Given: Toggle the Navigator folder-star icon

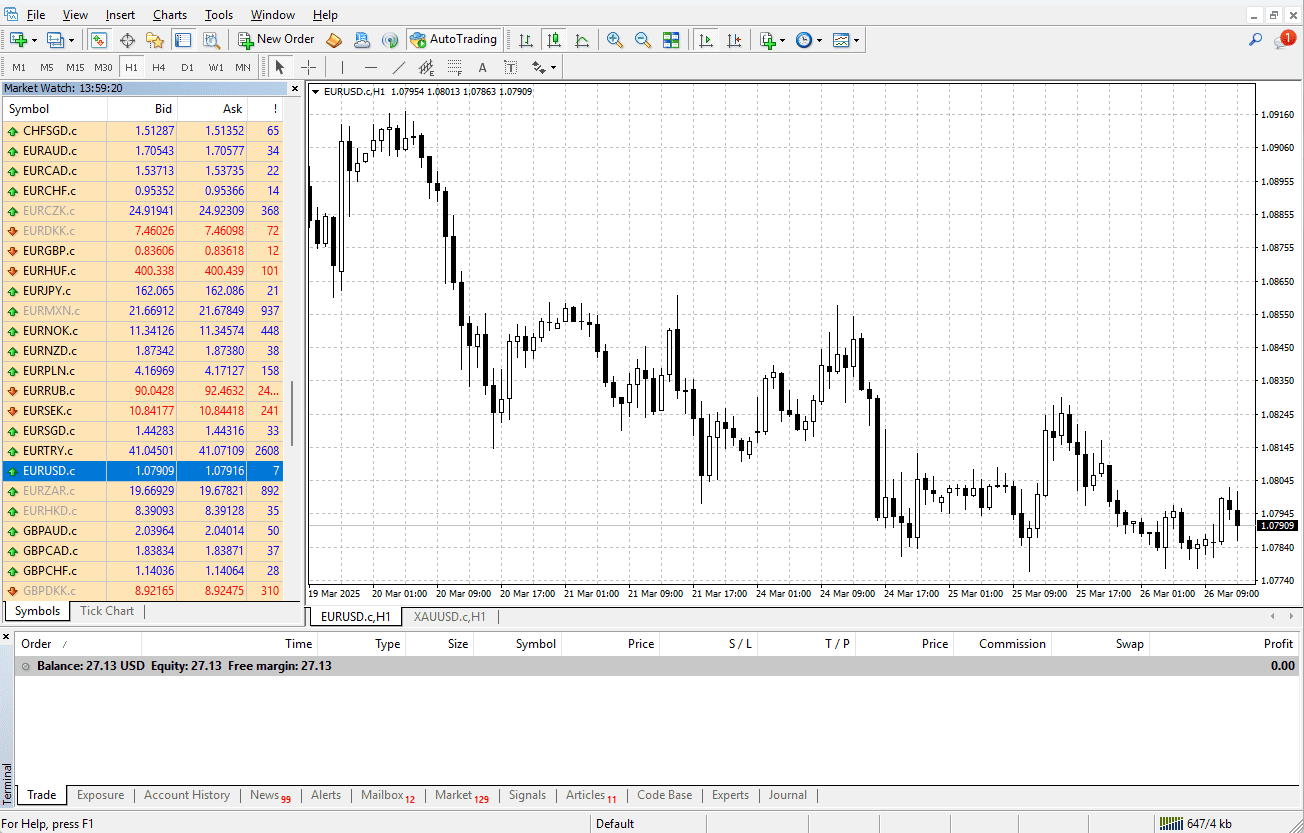Looking at the screenshot, I should tap(155, 40).
